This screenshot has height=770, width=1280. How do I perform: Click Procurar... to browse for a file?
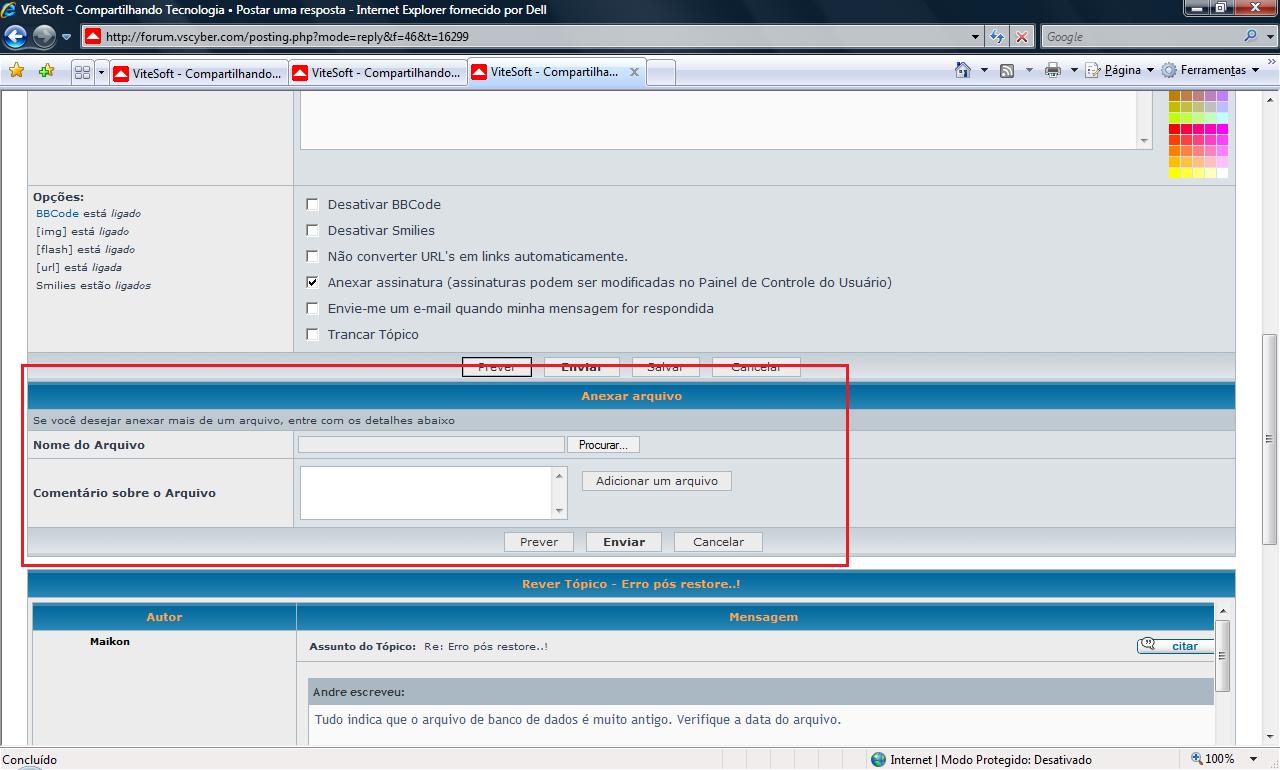[x=603, y=444]
